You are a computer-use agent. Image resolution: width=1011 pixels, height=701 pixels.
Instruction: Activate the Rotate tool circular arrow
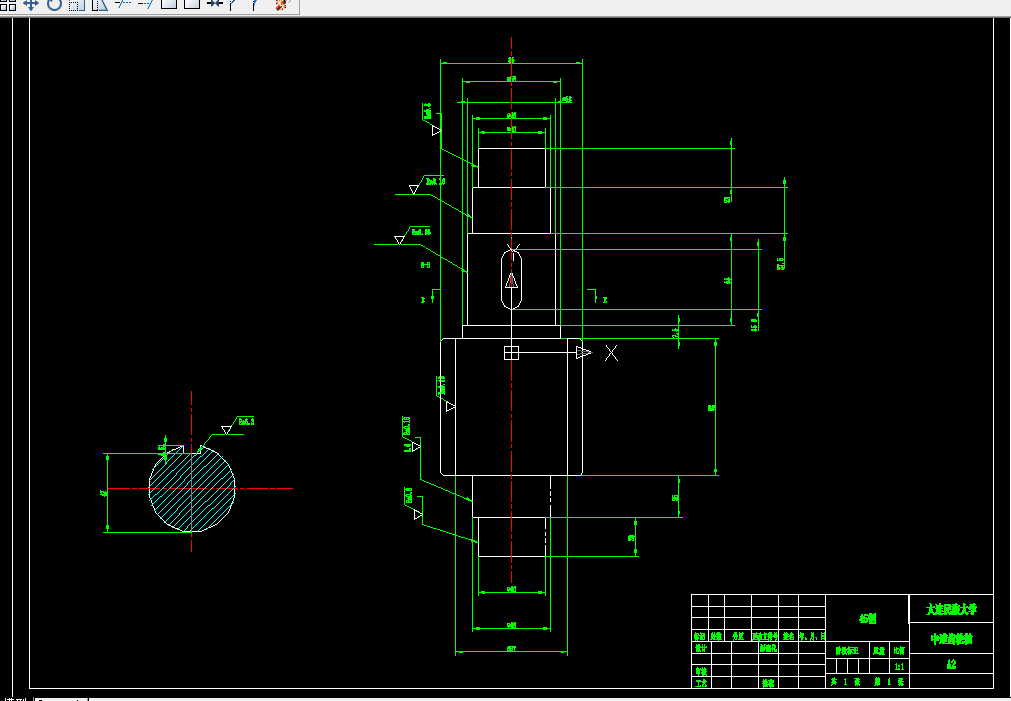54,5
